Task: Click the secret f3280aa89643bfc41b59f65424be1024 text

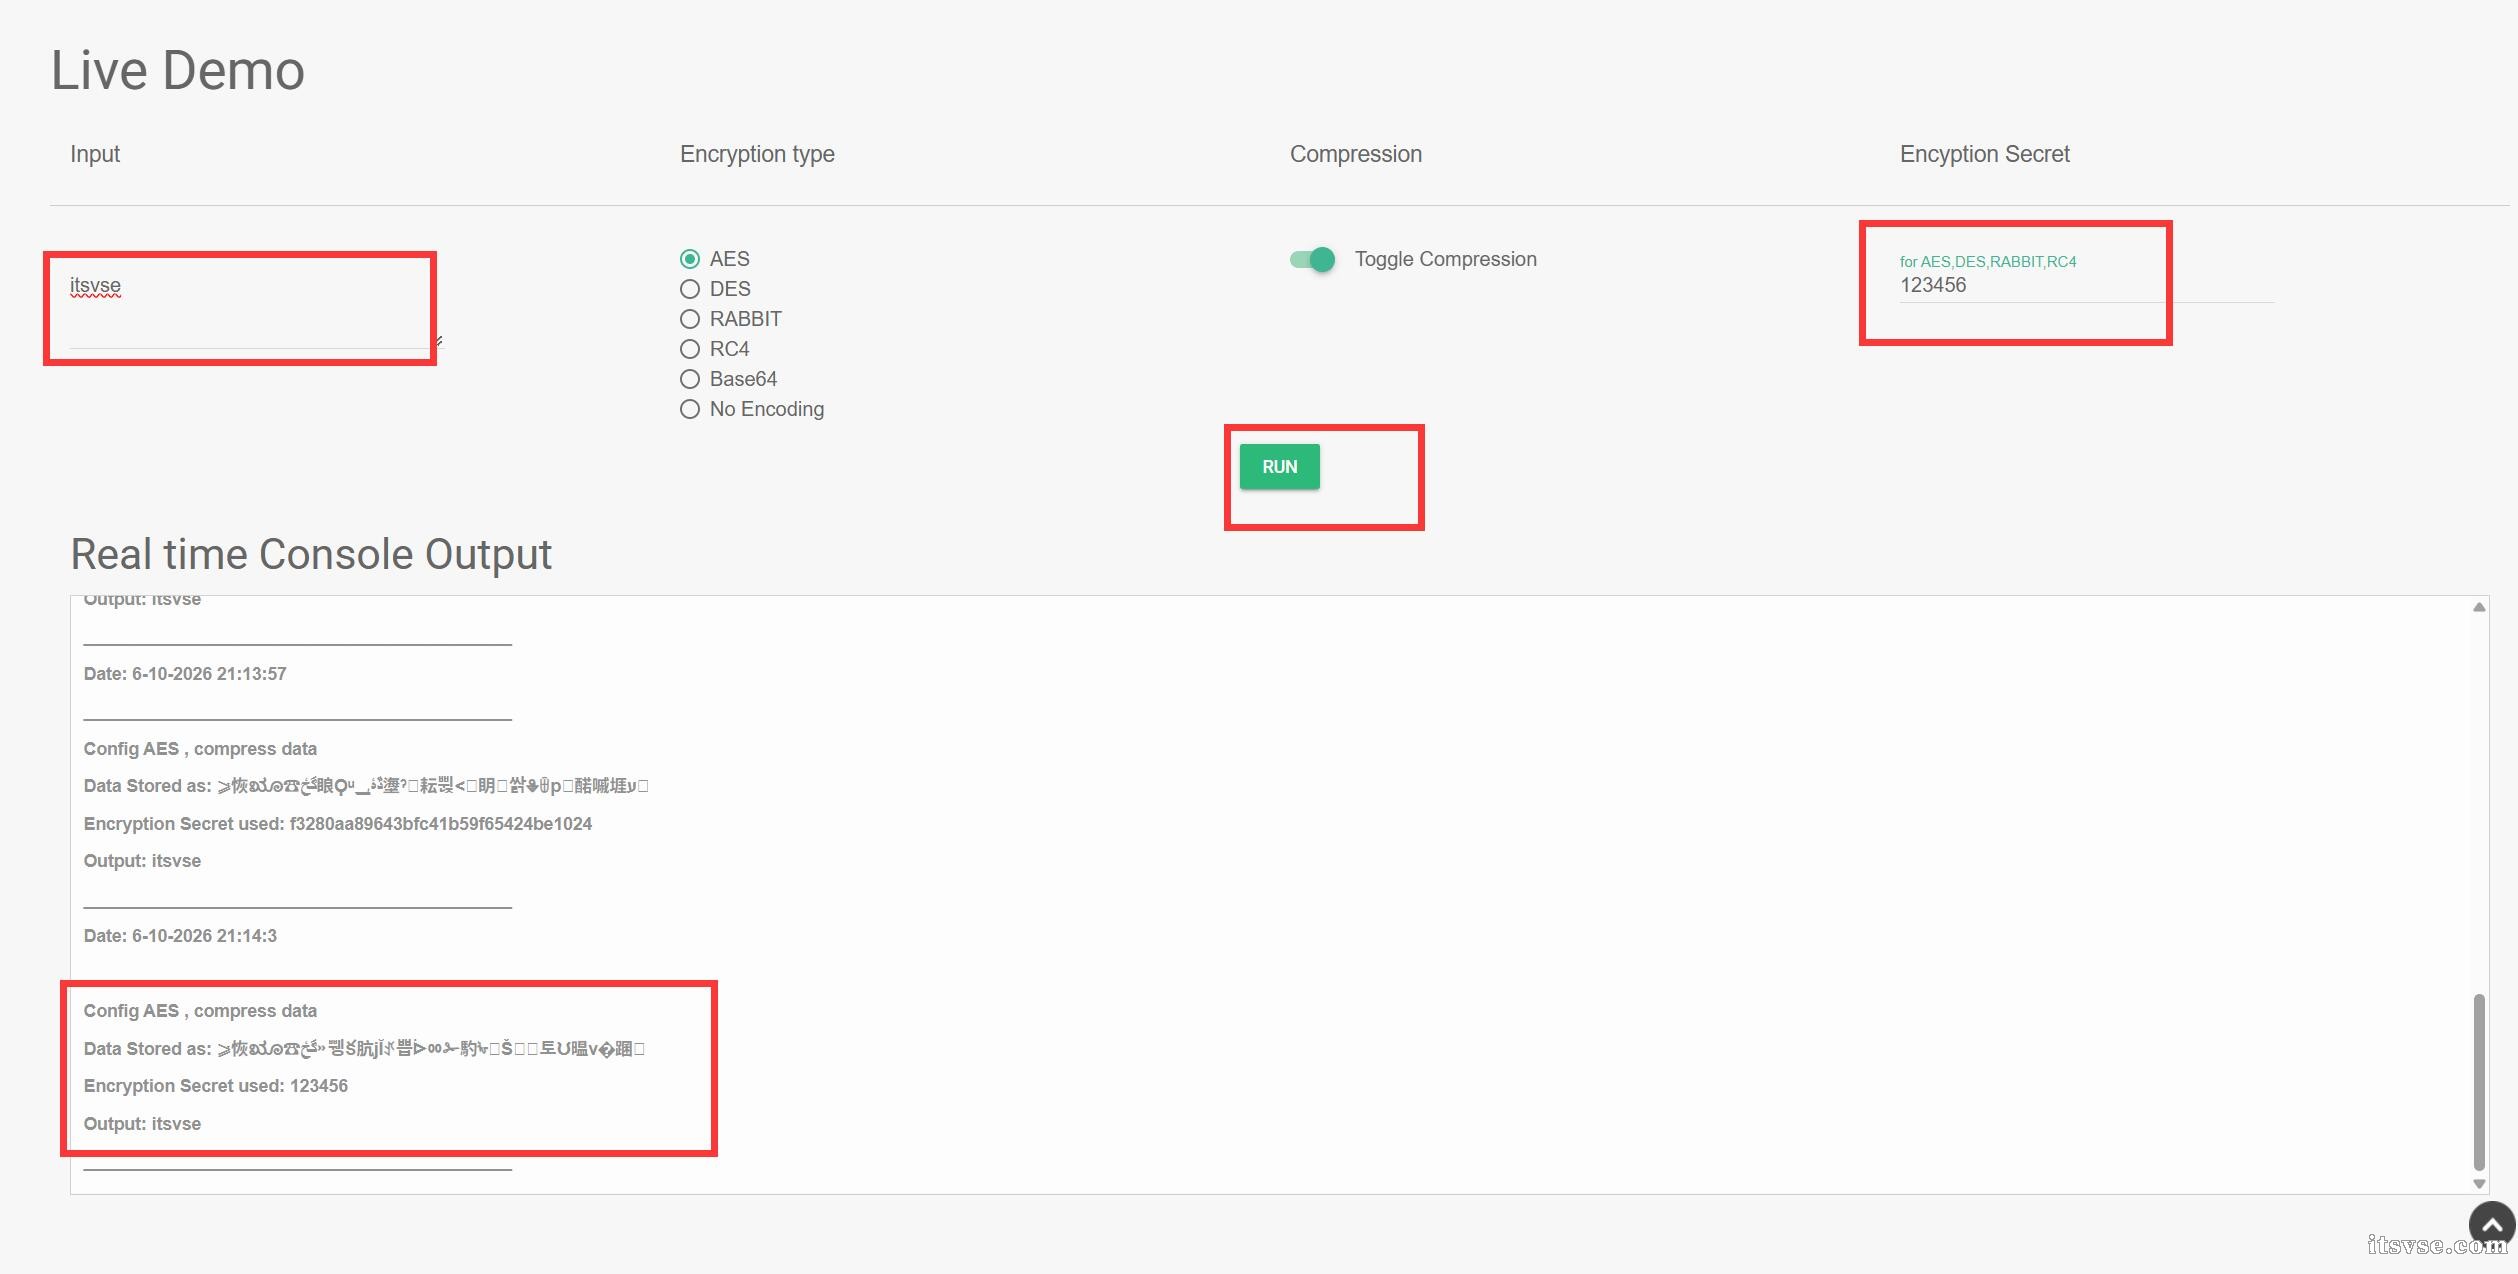Action: (x=441, y=824)
